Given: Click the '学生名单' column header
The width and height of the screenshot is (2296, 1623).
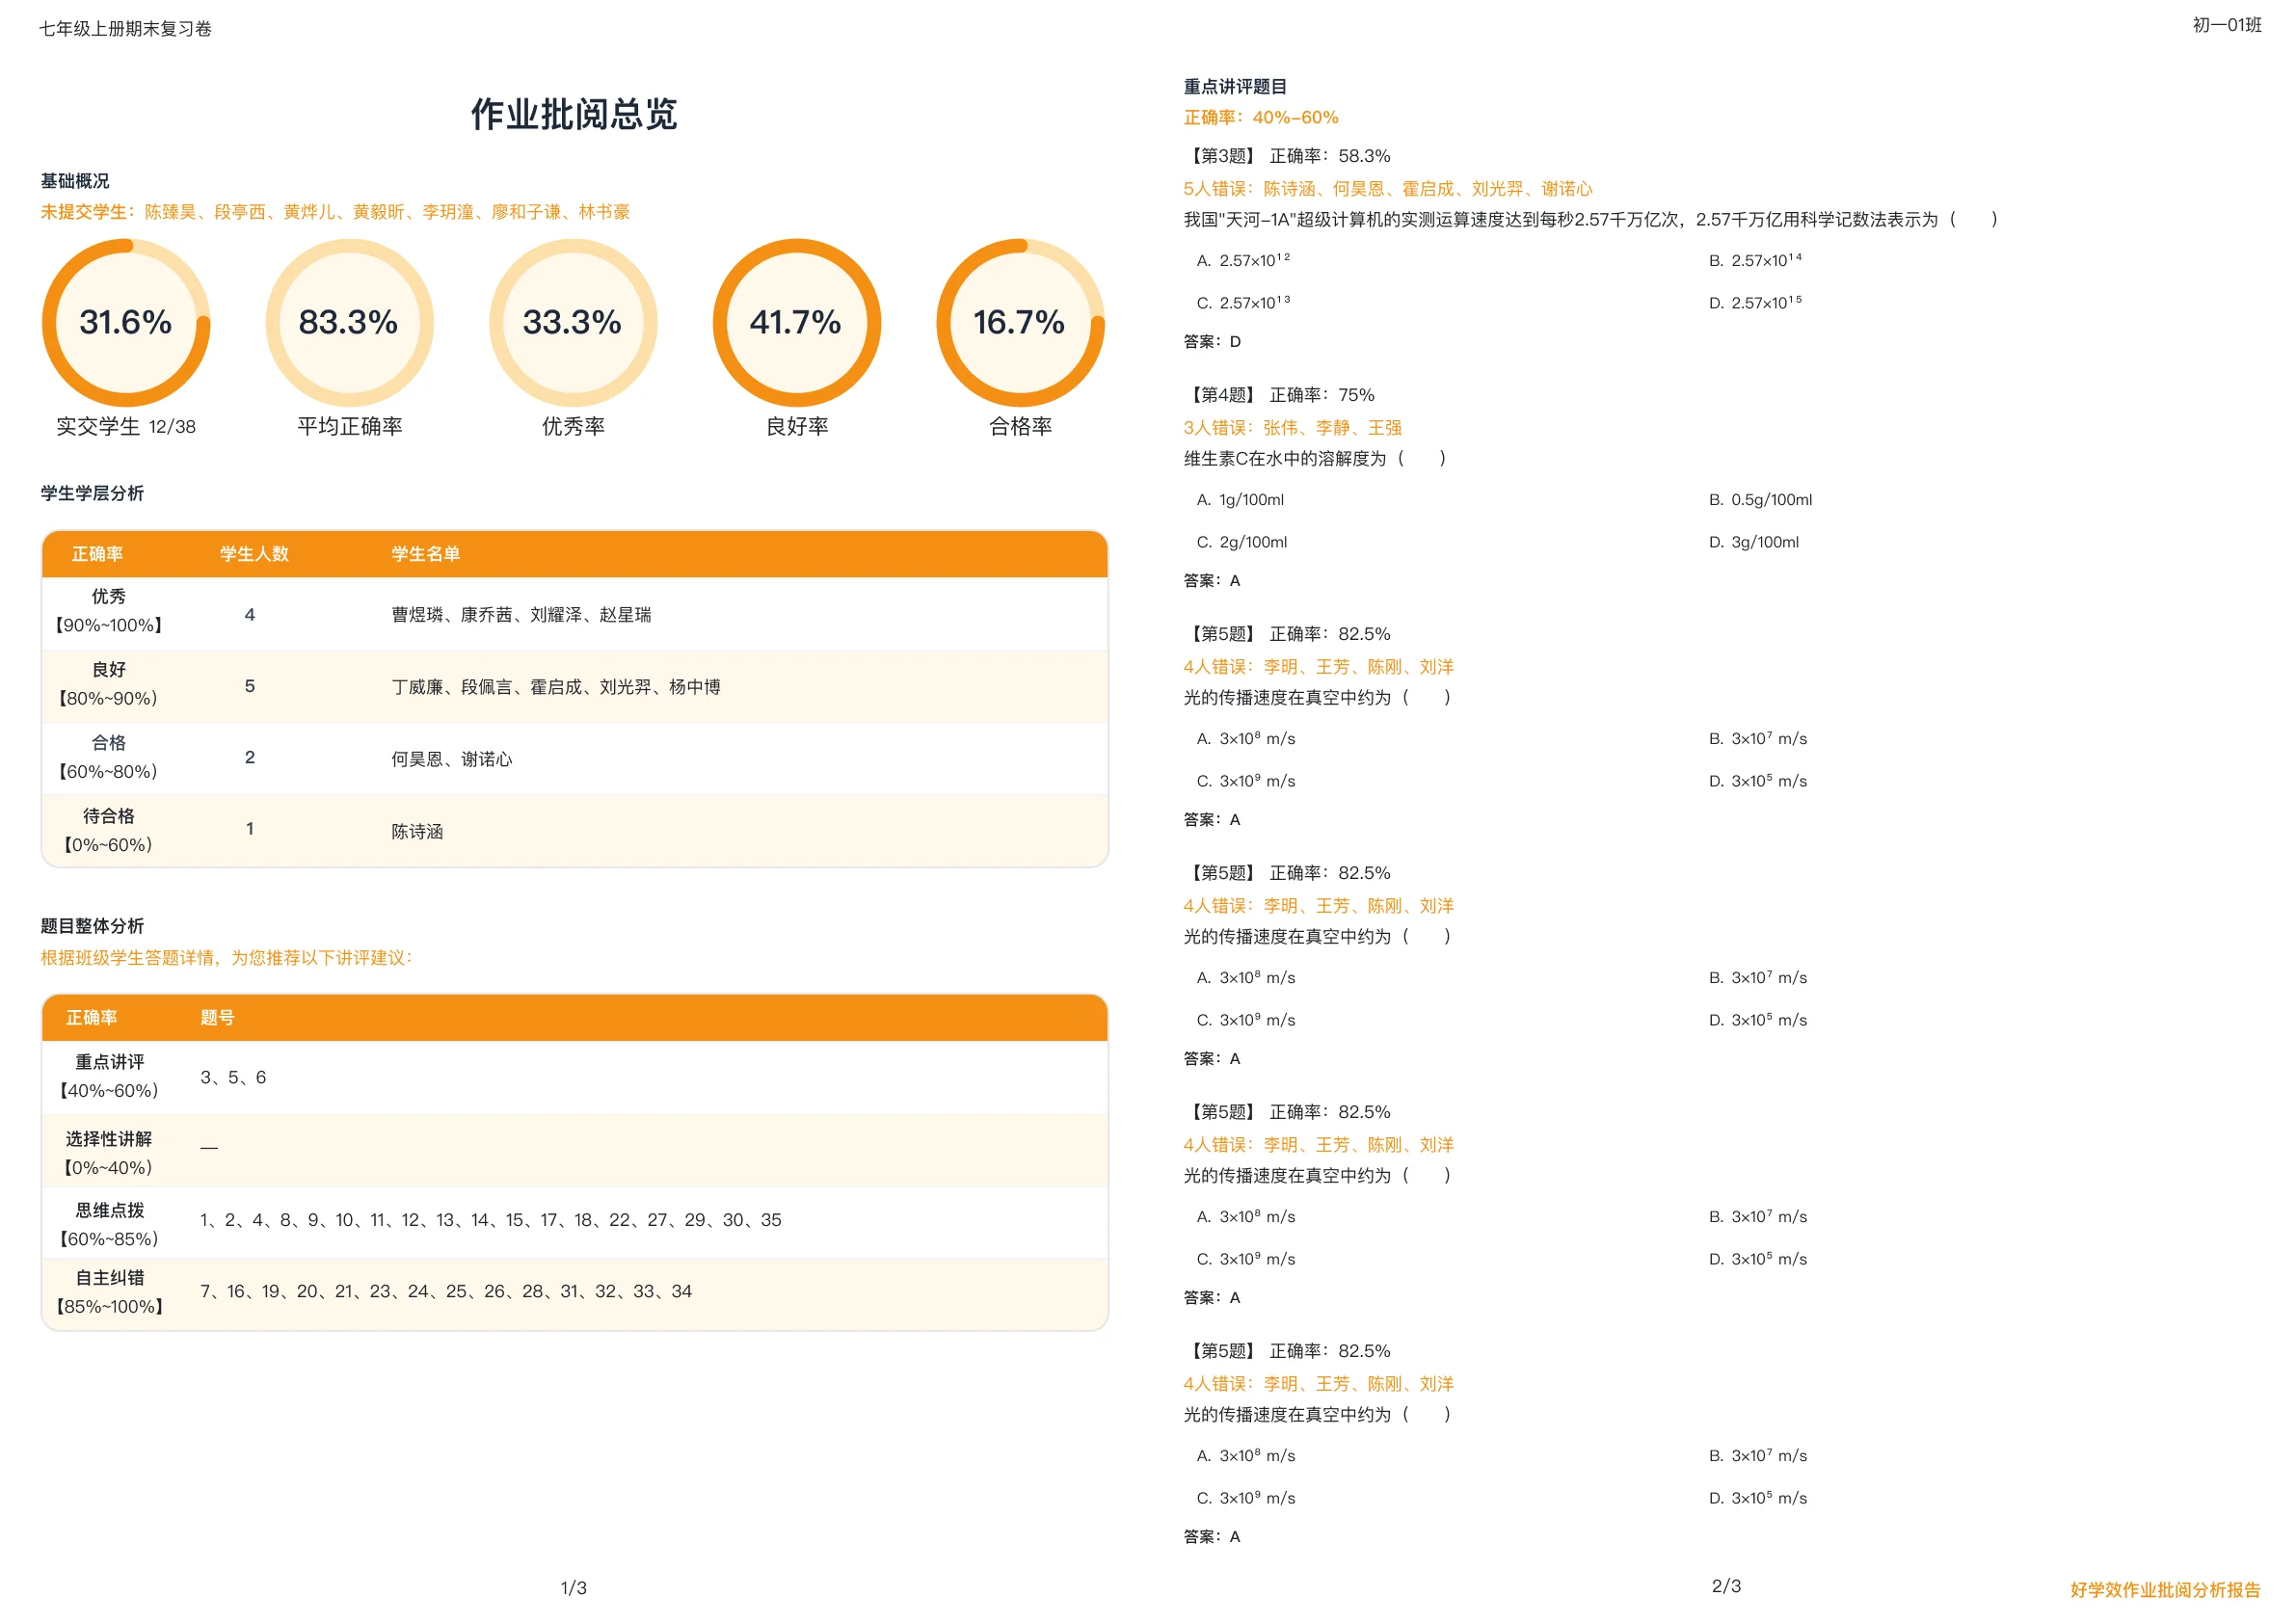Looking at the screenshot, I should click(x=425, y=554).
